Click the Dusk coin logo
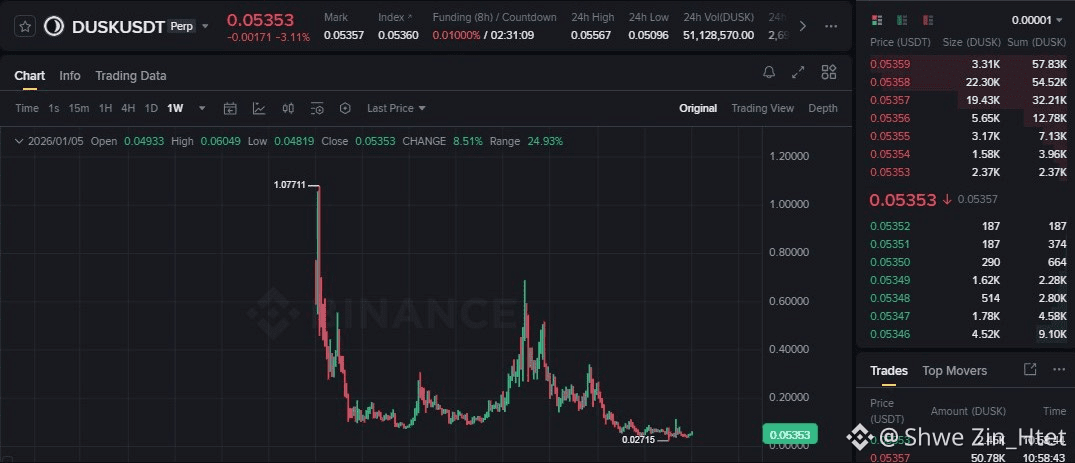1075x463 pixels. pyautogui.click(x=54, y=27)
